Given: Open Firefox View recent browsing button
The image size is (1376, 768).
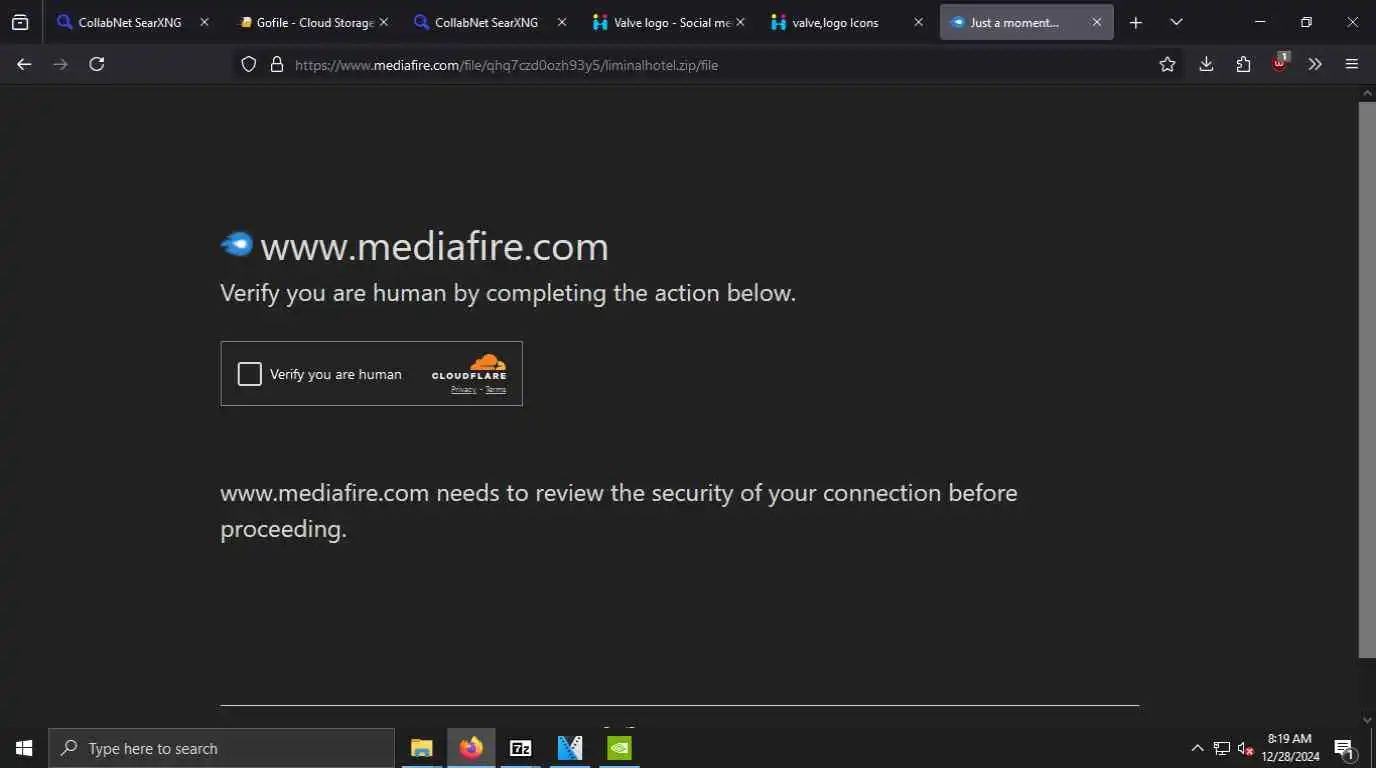Looking at the screenshot, I should 20,22.
